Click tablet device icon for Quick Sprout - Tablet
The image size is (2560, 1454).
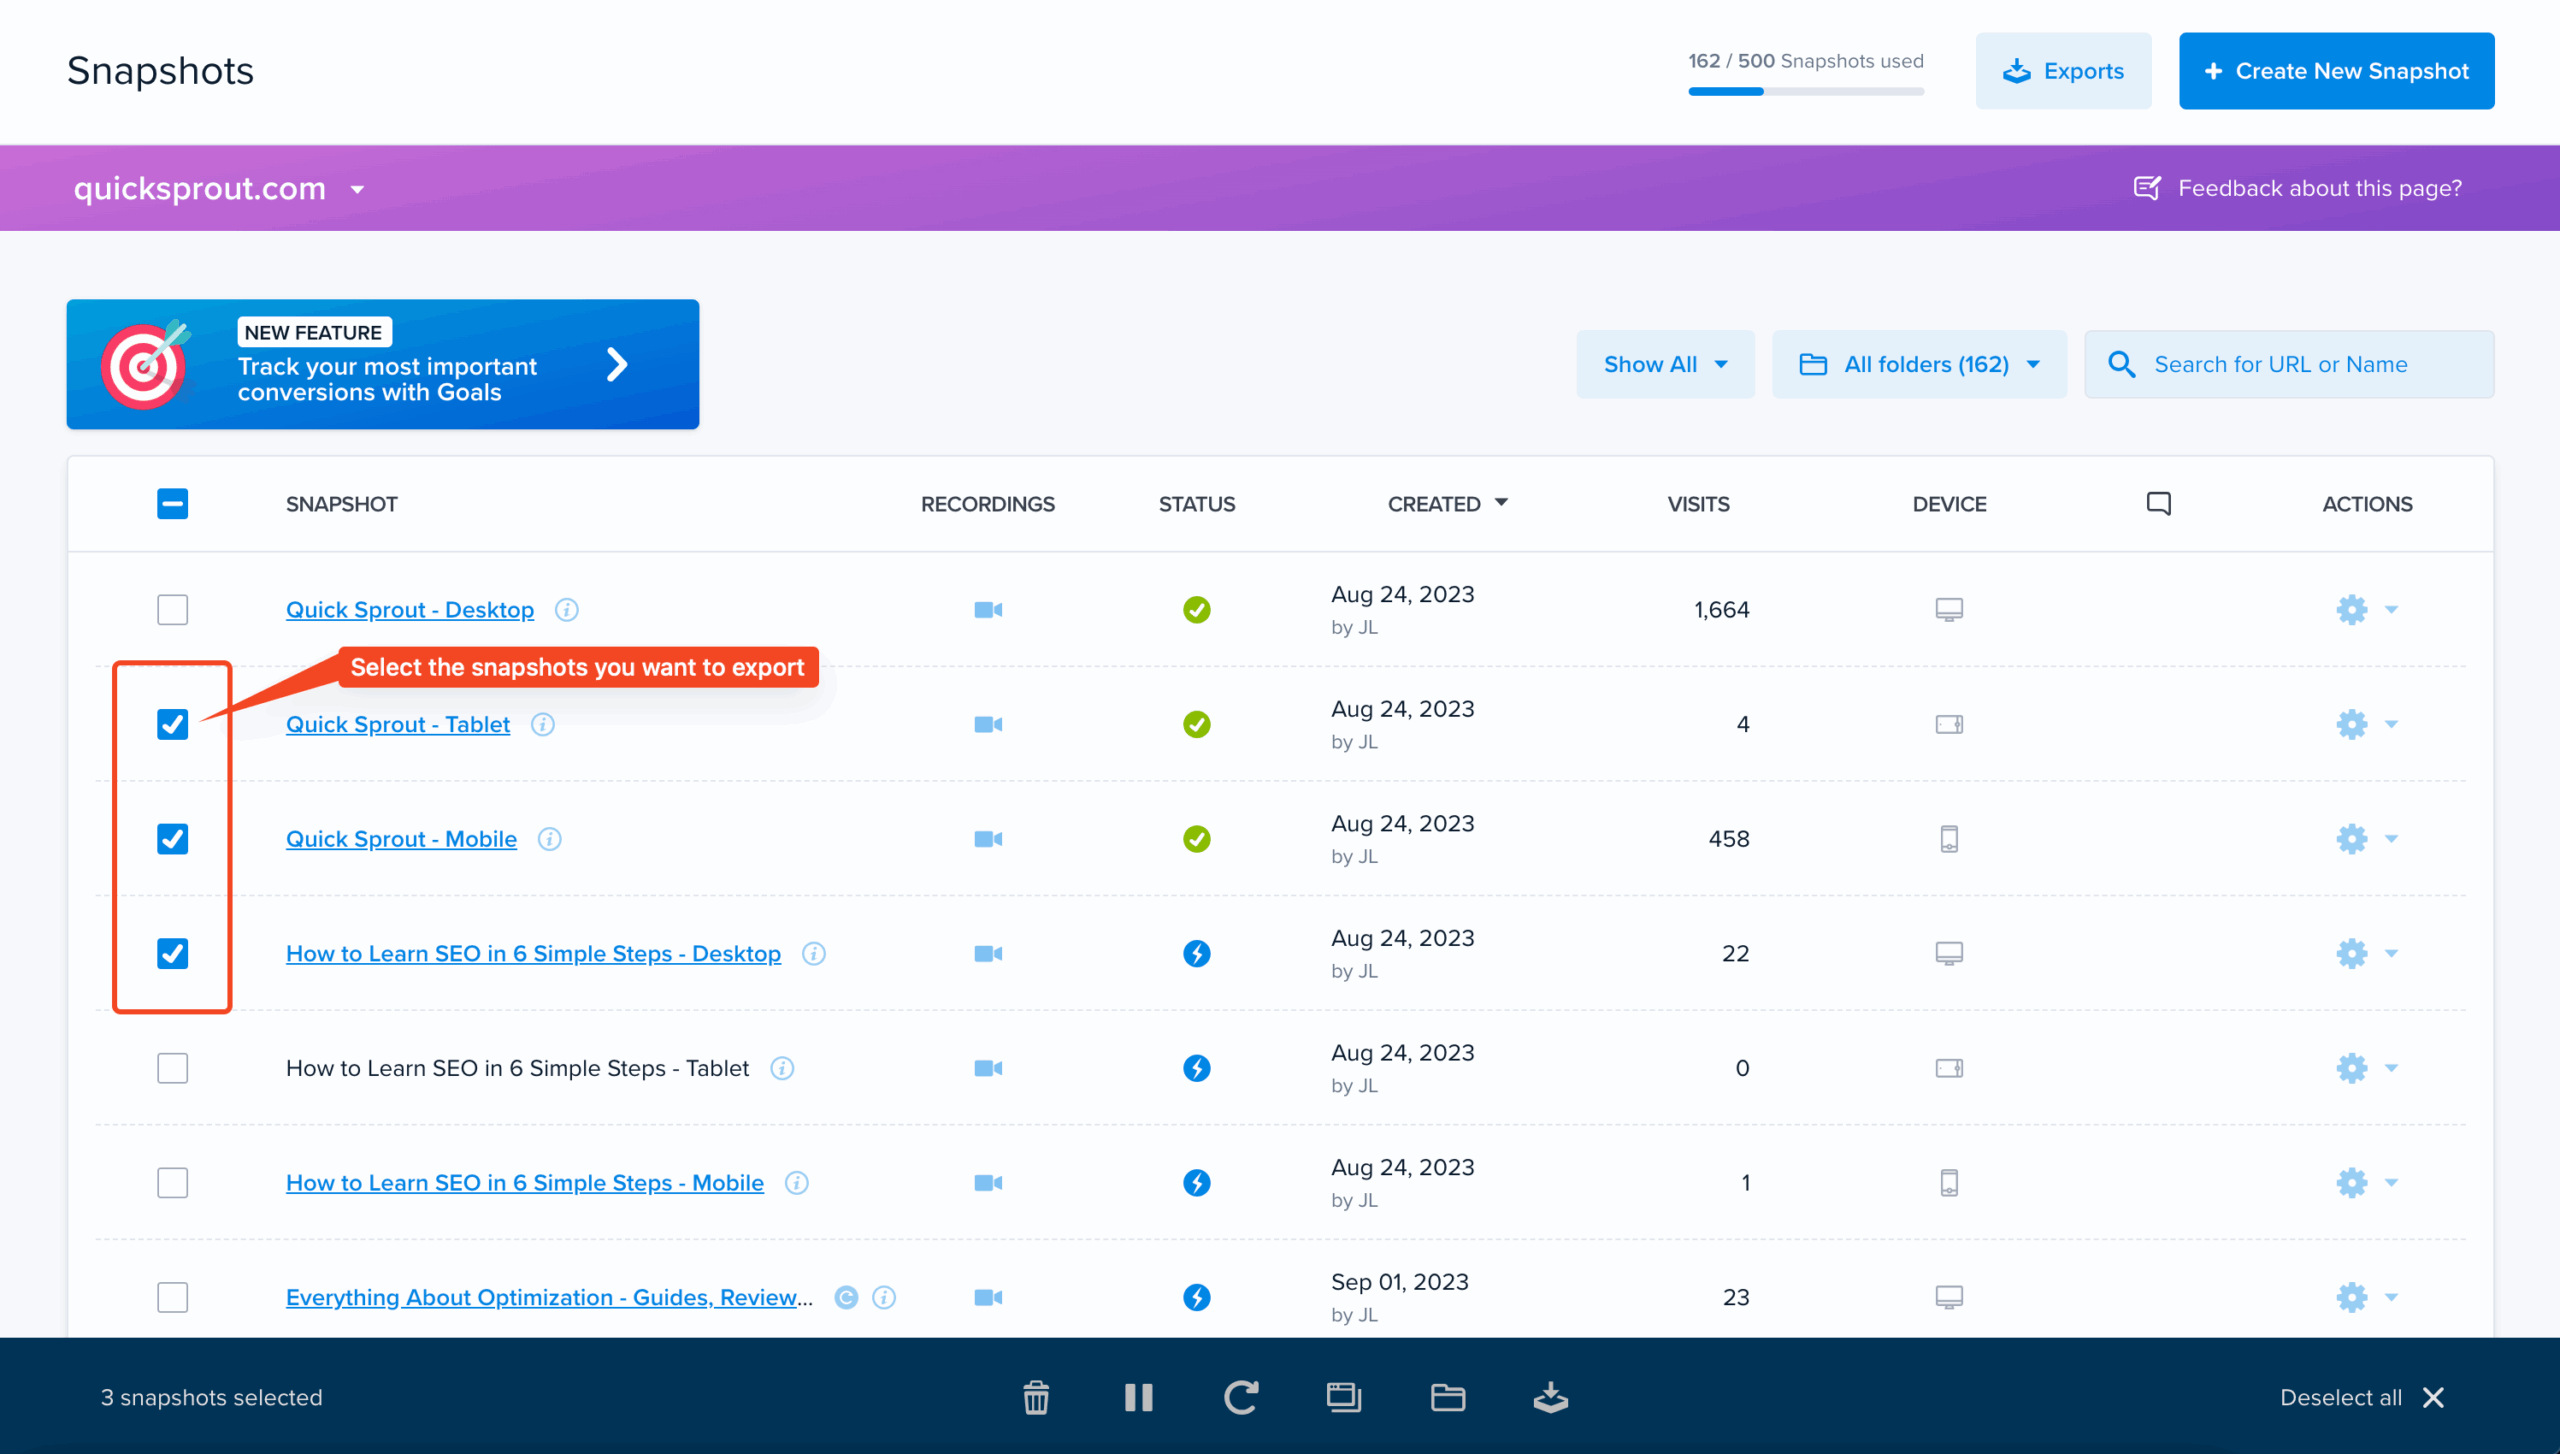pos(1949,724)
